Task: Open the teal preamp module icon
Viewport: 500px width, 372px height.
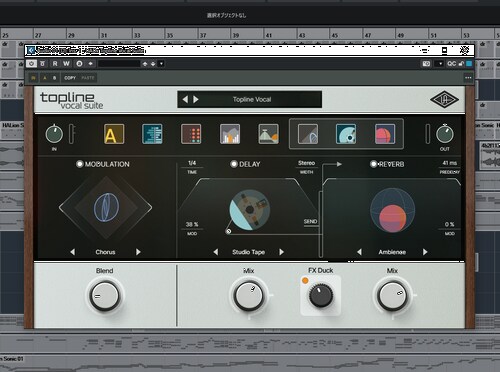Action: pos(152,134)
